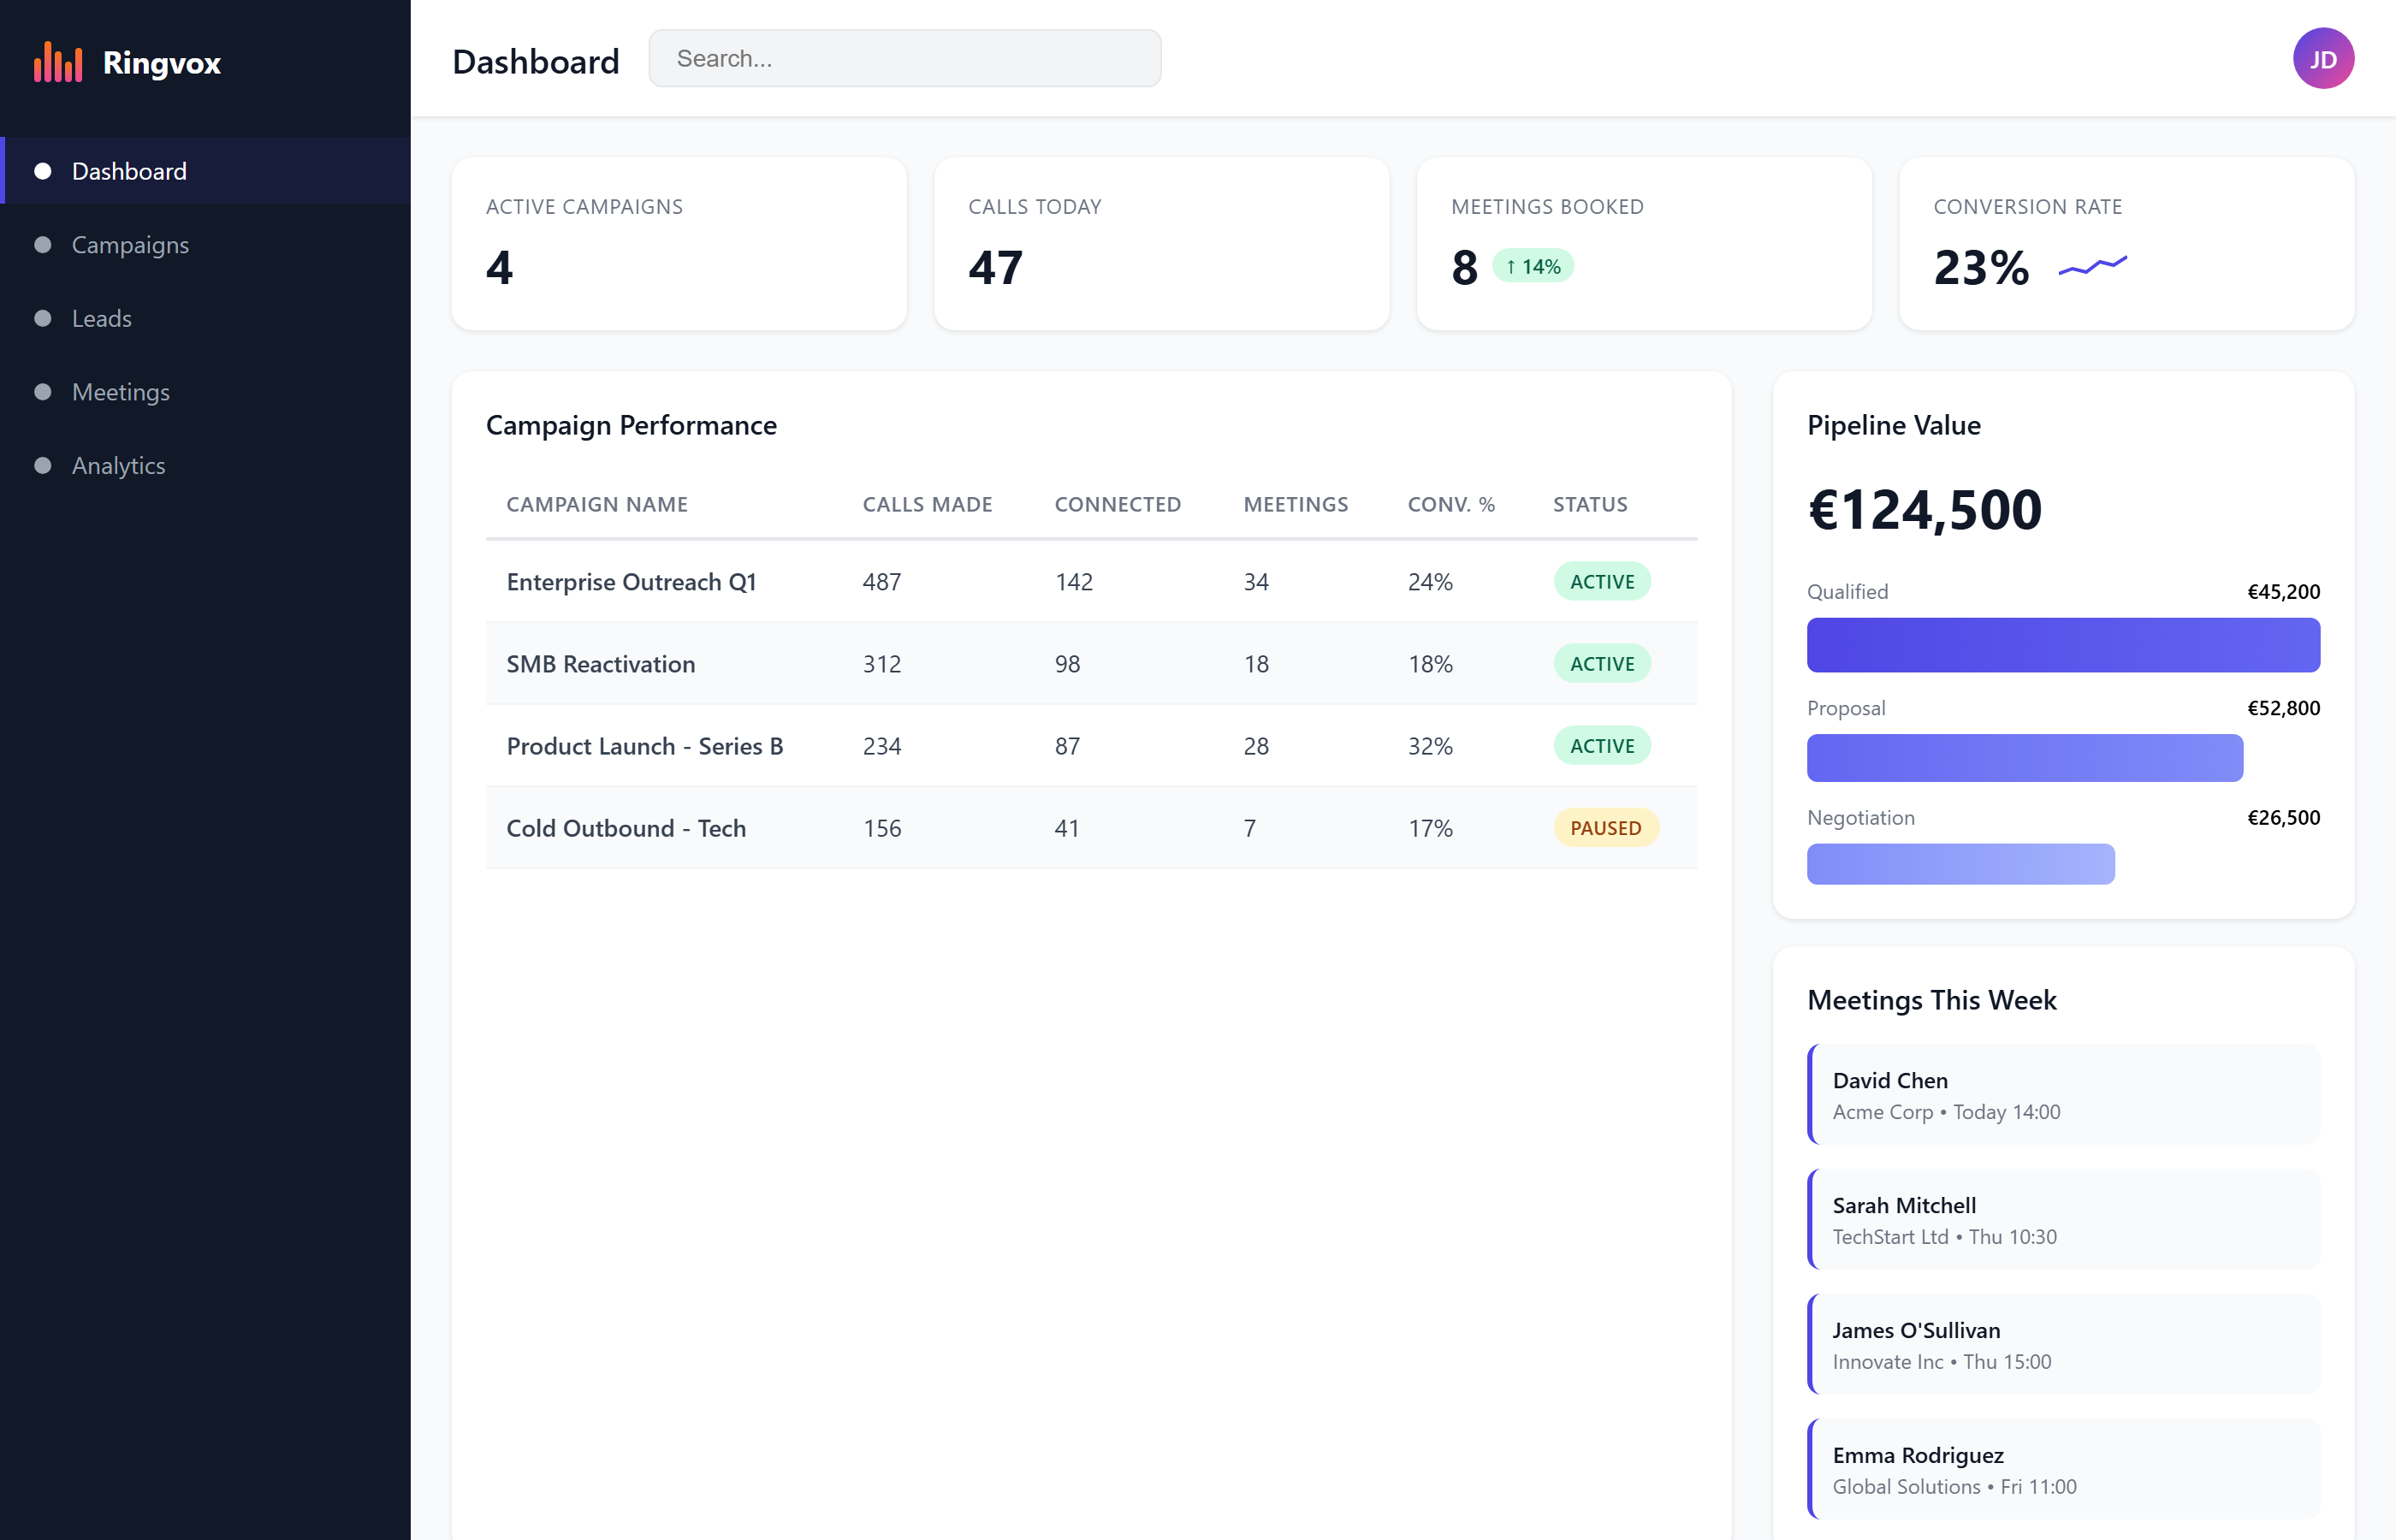The height and width of the screenshot is (1540, 2396).
Task: Open the Campaigns sidebar page
Action: tap(130, 245)
